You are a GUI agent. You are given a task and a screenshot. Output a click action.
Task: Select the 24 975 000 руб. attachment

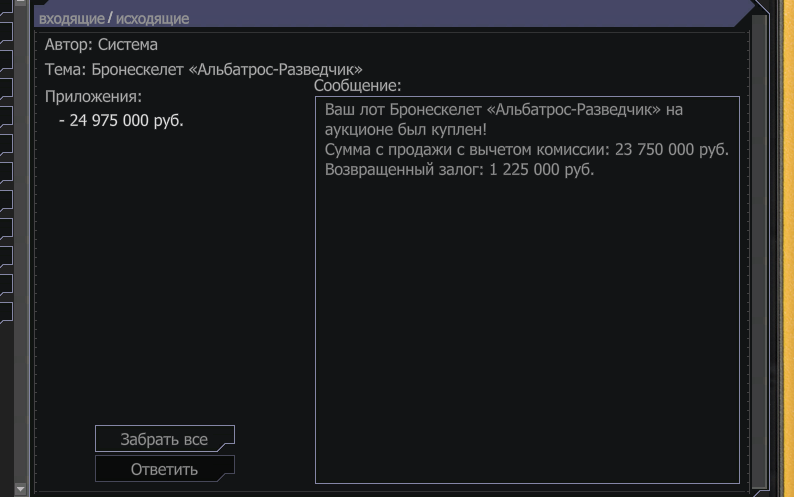[x=122, y=121]
